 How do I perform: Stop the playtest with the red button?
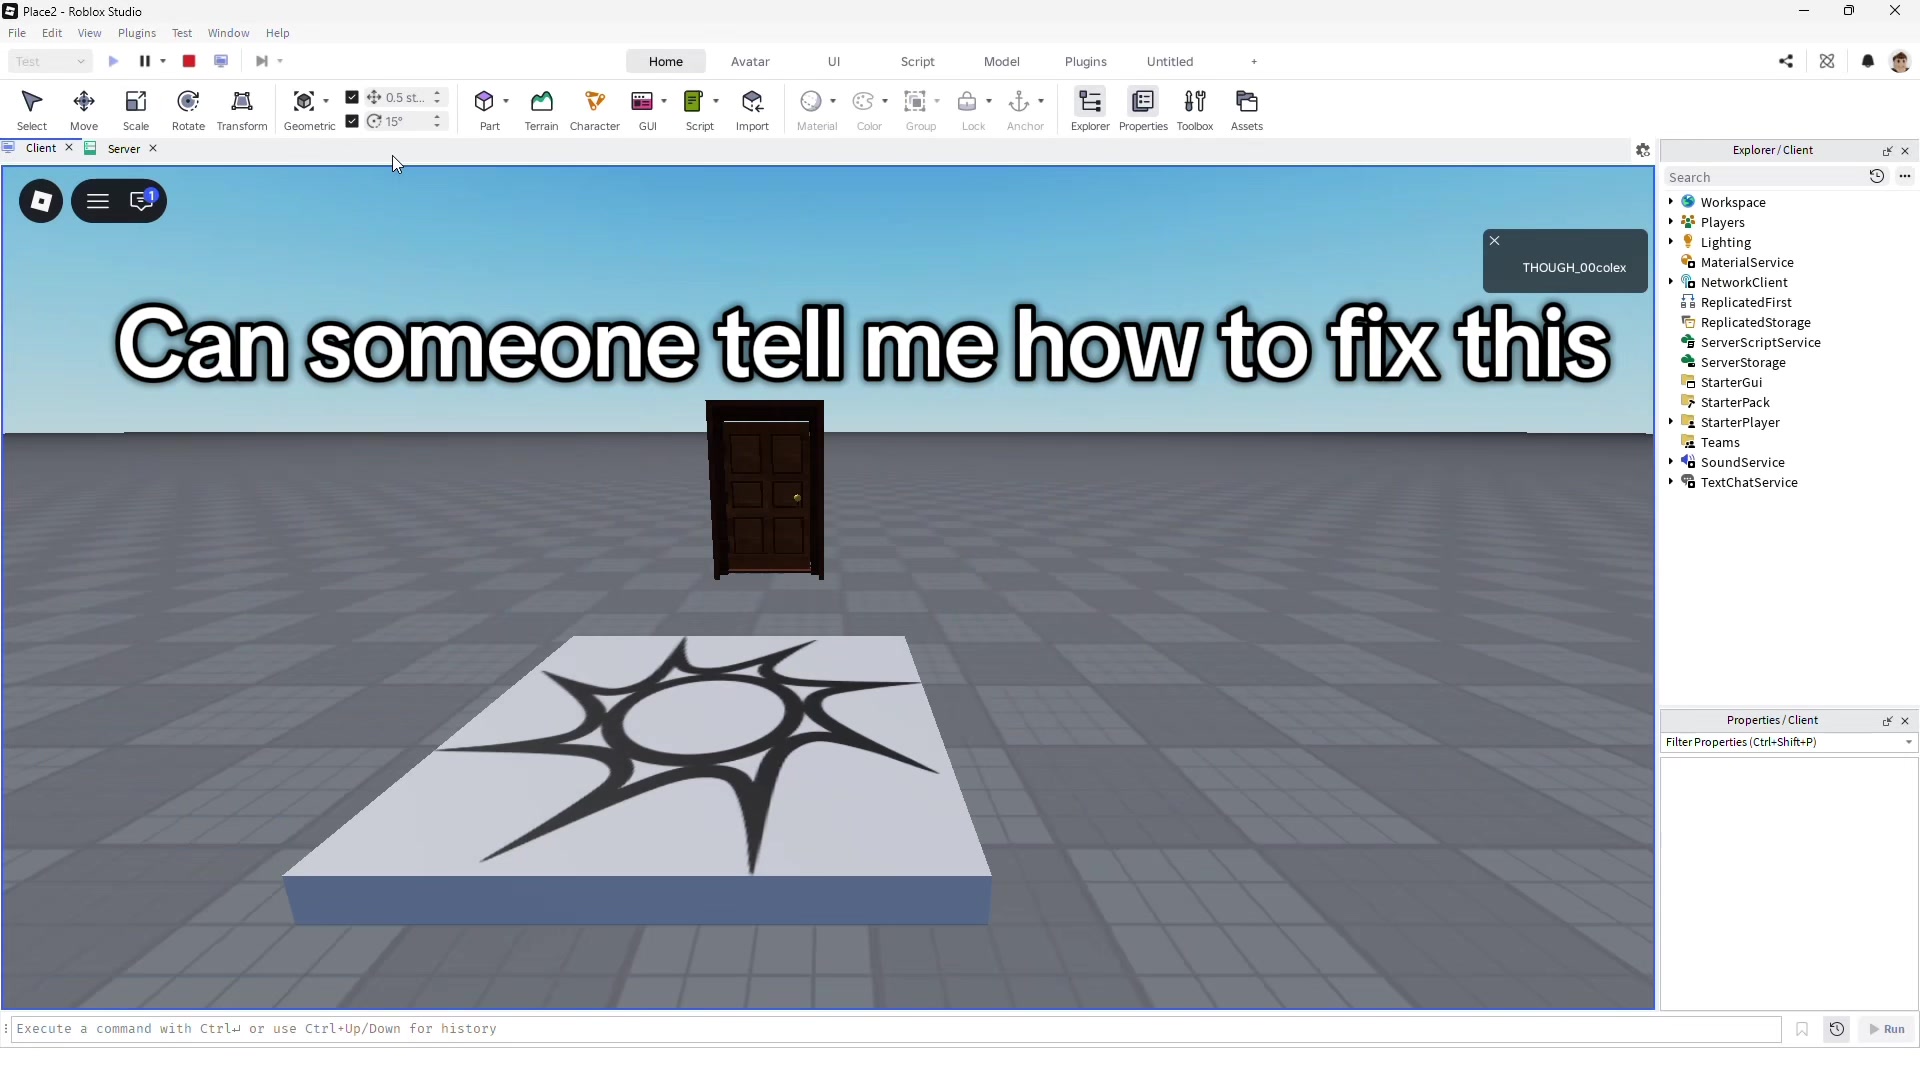point(189,61)
